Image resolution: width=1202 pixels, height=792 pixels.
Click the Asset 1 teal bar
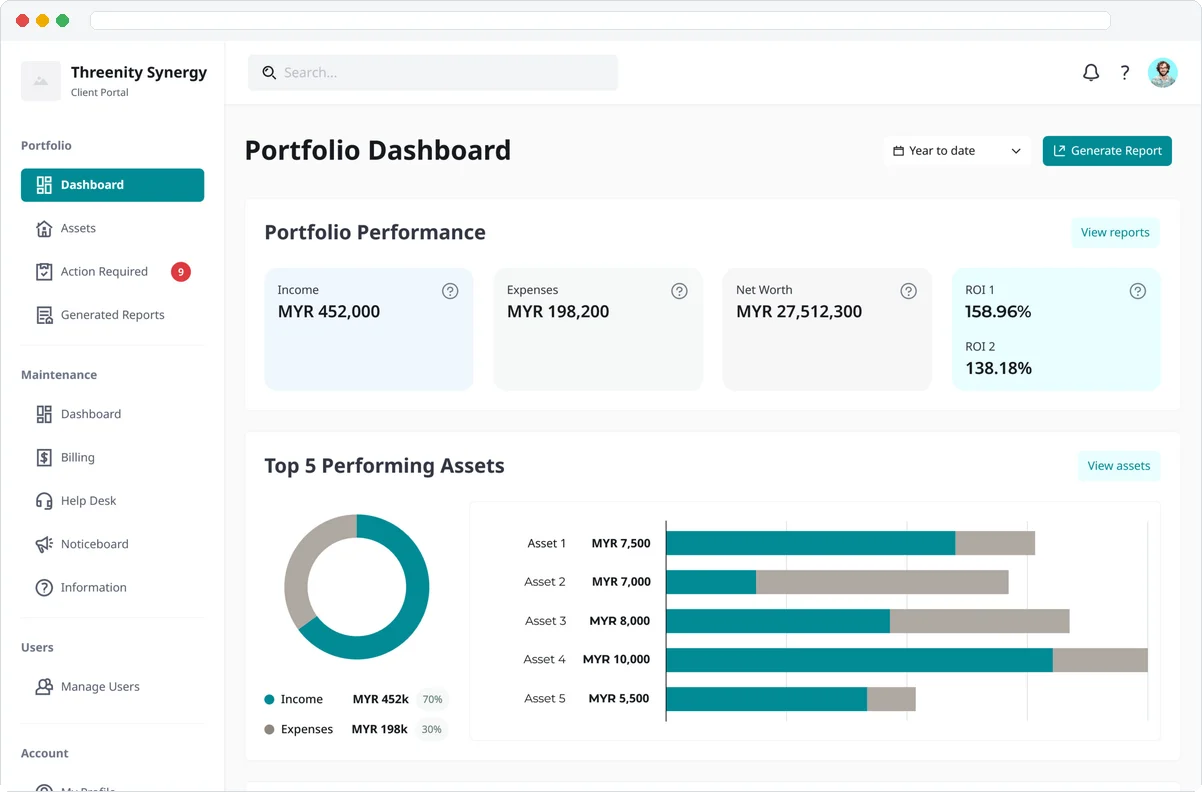811,543
